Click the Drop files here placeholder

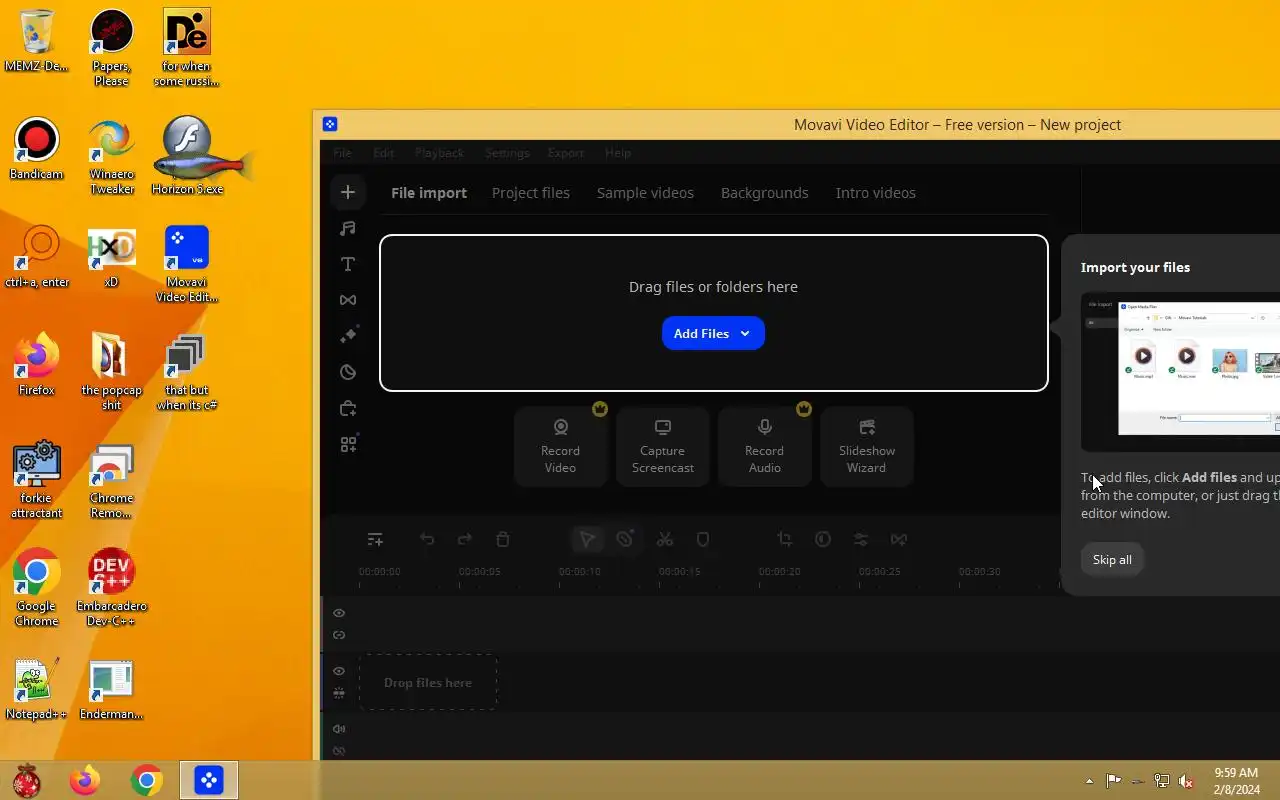pos(428,683)
